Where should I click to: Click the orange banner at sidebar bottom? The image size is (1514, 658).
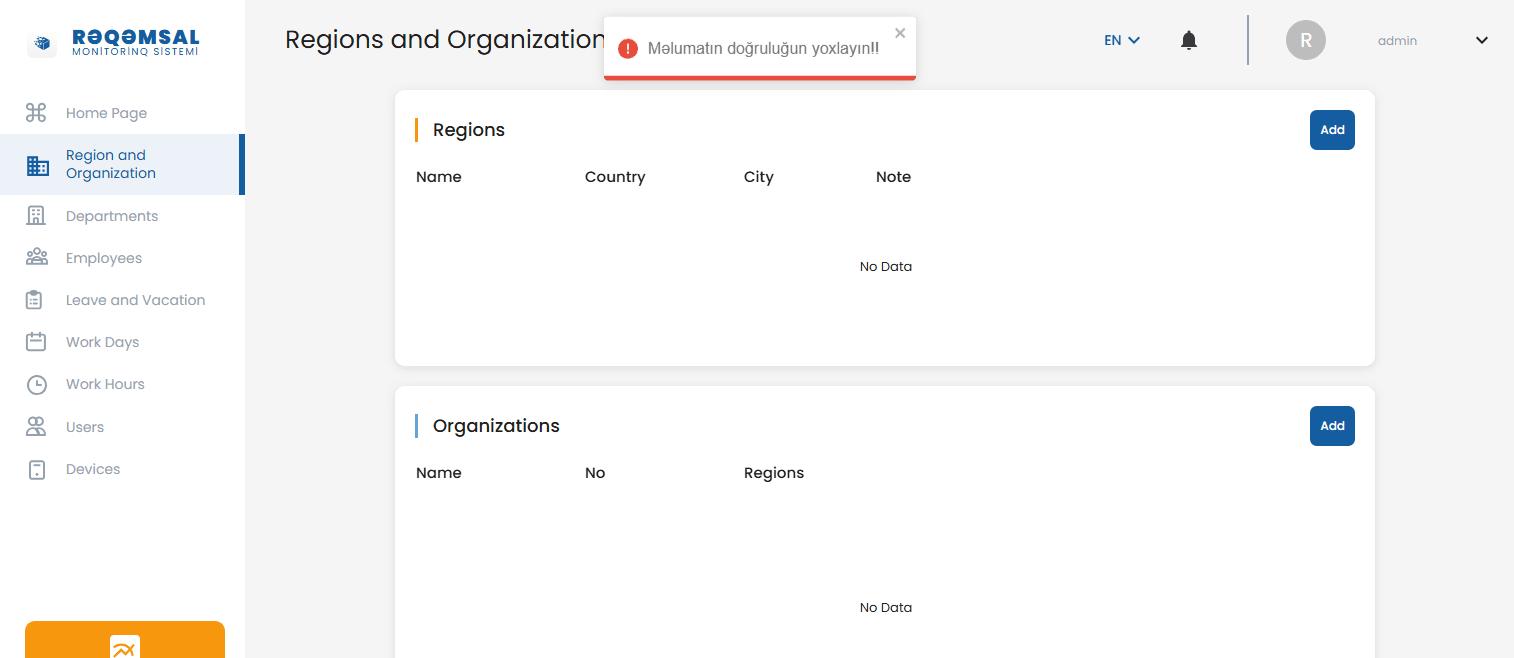pyautogui.click(x=125, y=640)
